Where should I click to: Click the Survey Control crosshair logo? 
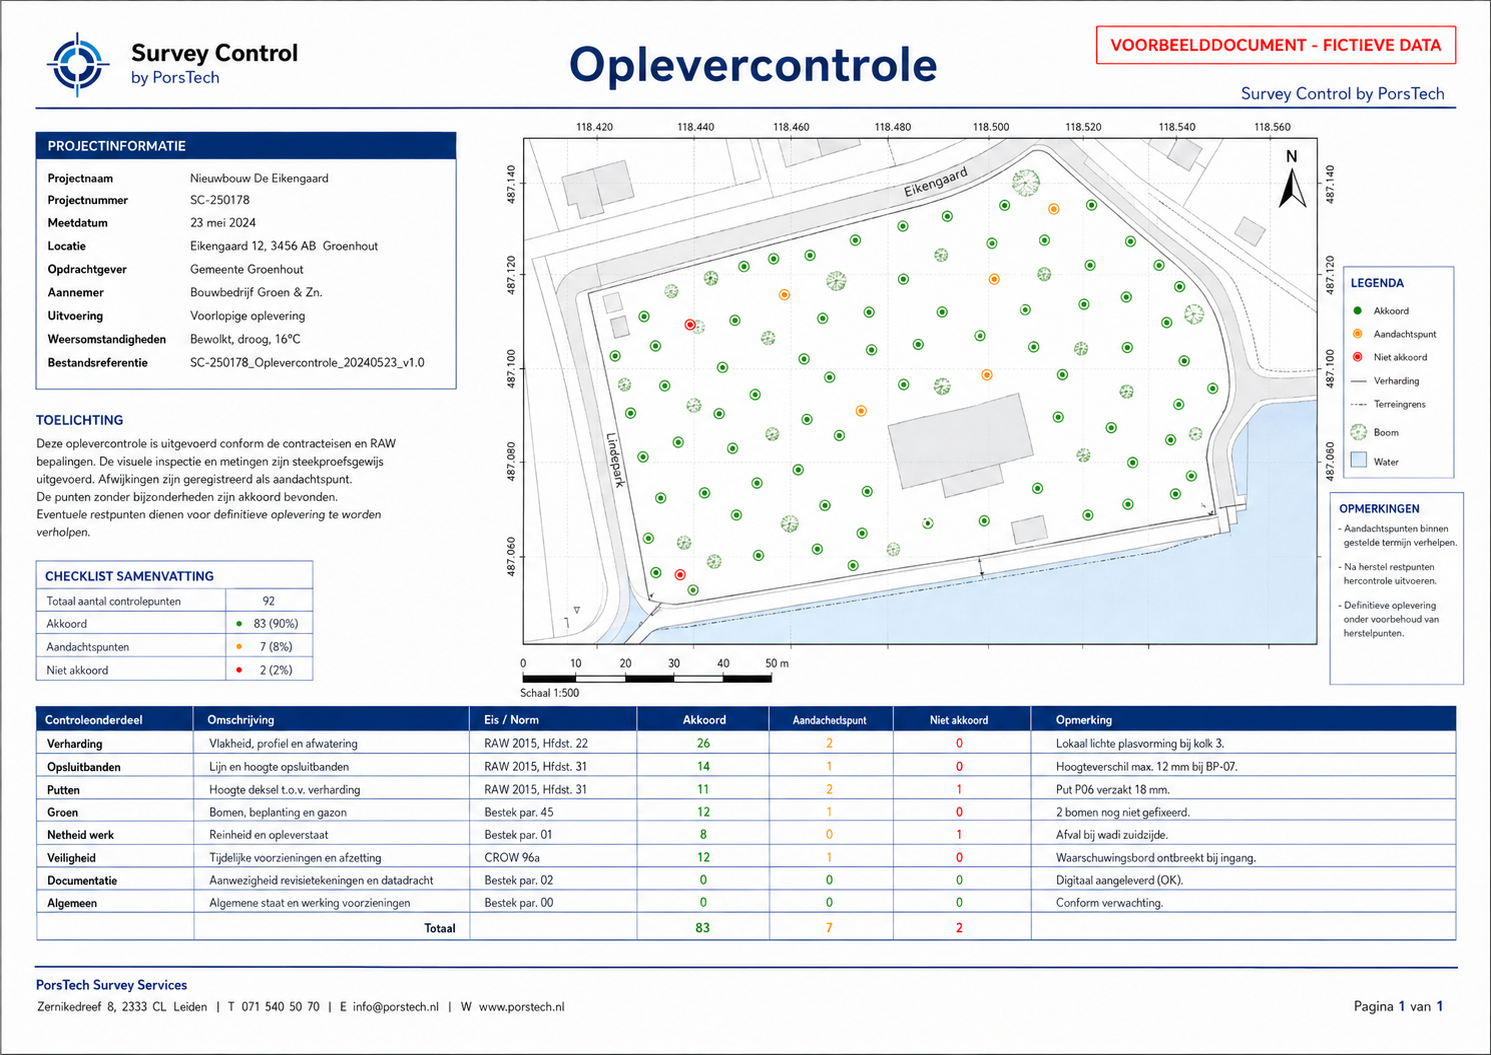coord(78,64)
